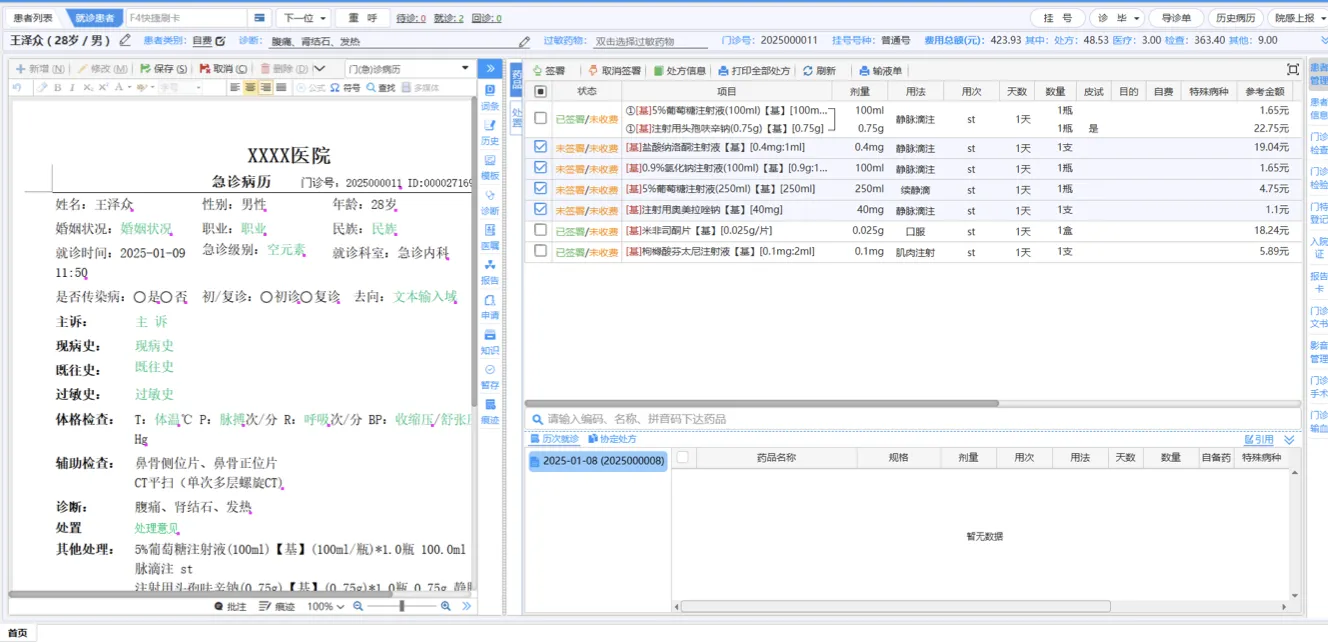Uncheck the 盐酸纳洛酮注射液 row checkbox
The width and height of the screenshot is (1328, 642).
(540, 146)
